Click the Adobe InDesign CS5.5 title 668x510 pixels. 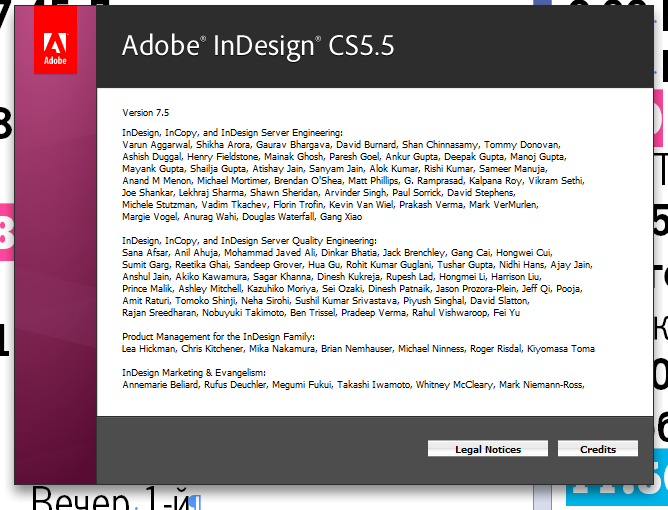click(x=258, y=46)
